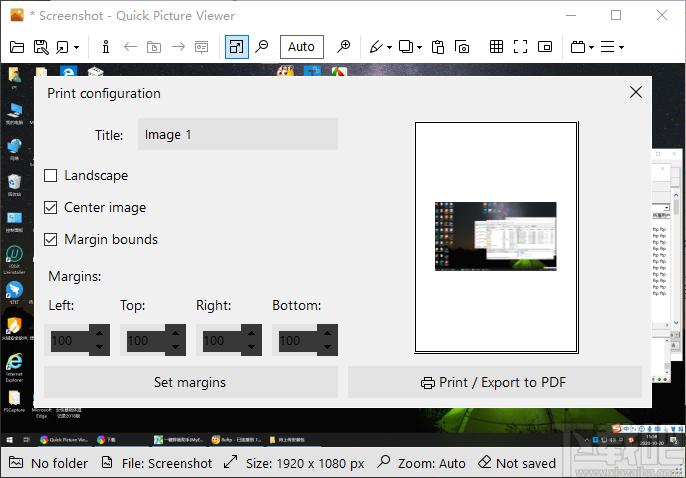The height and width of the screenshot is (478, 686).
Task: Click the edit pen tool icon
Action: click(x=376, y=47)
